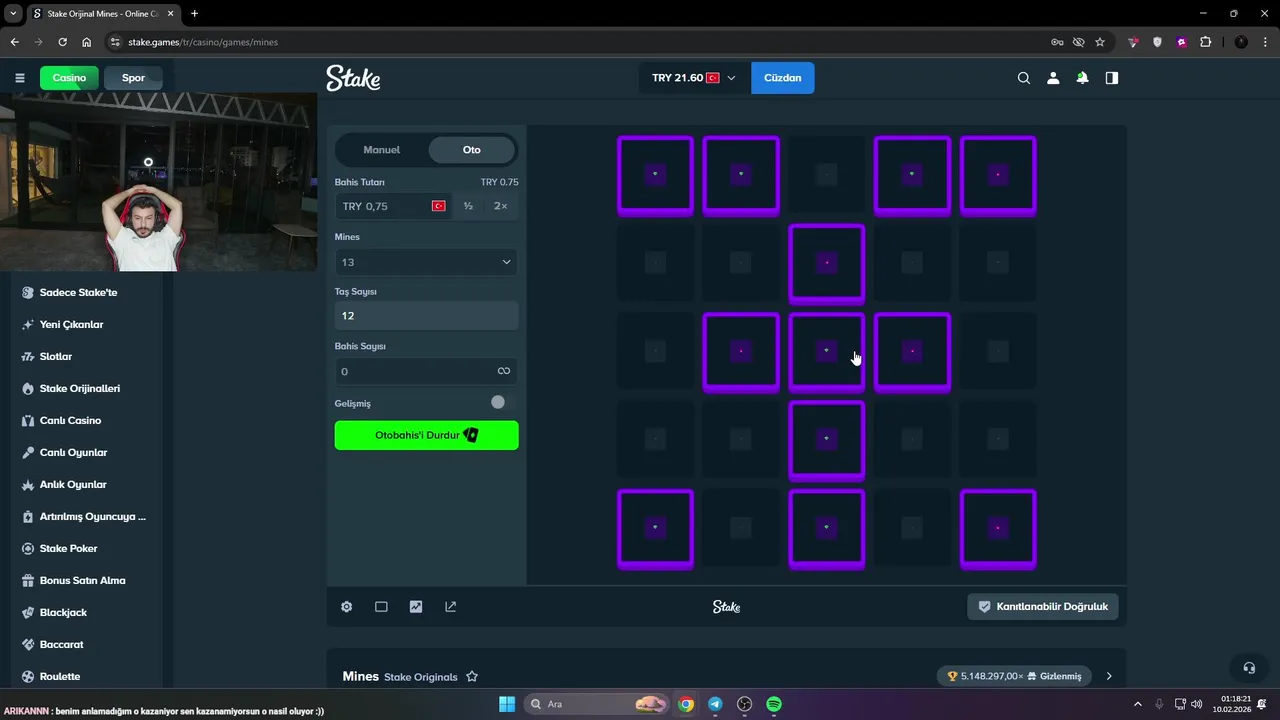This screenshot has width=1280, height=720.
Task: Click the Windows taskbar search box
Action: pyautogui.click(x=597, y=704)
